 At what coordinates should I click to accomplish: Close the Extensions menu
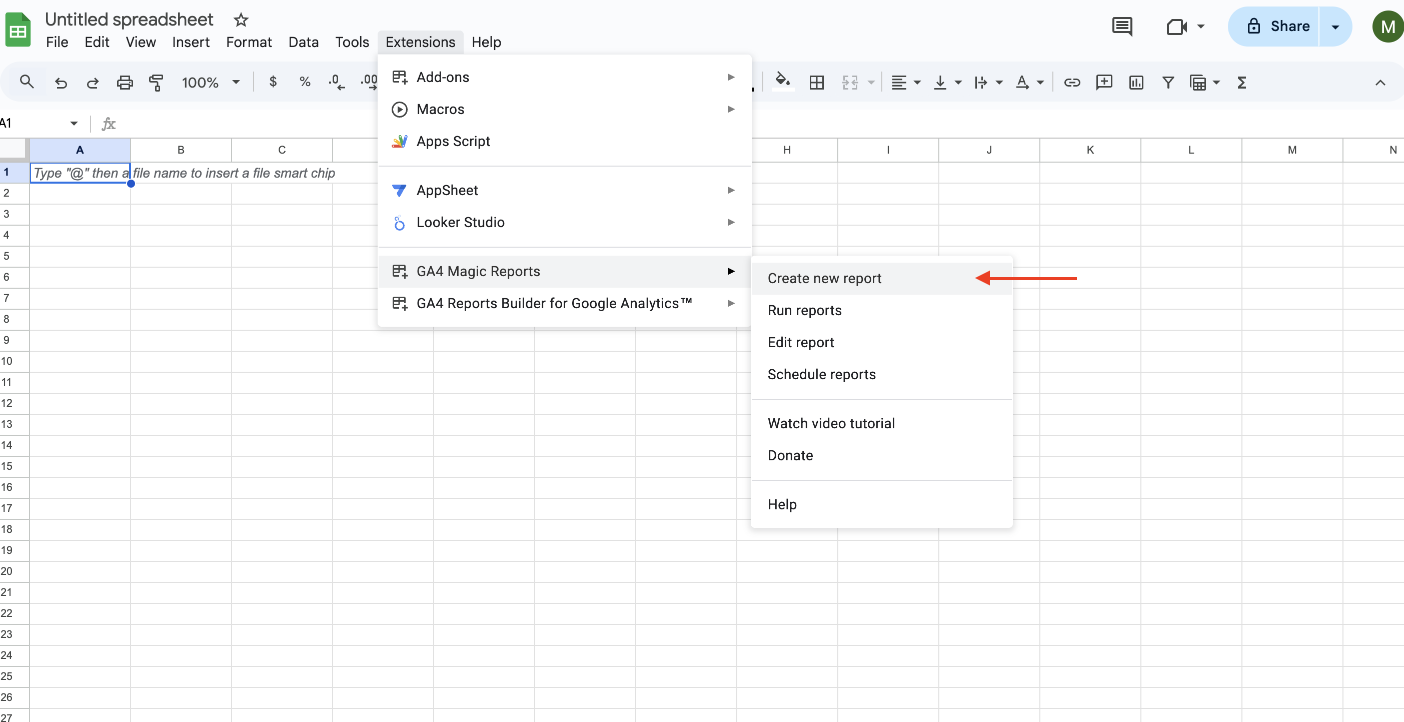tap(420, 42)
